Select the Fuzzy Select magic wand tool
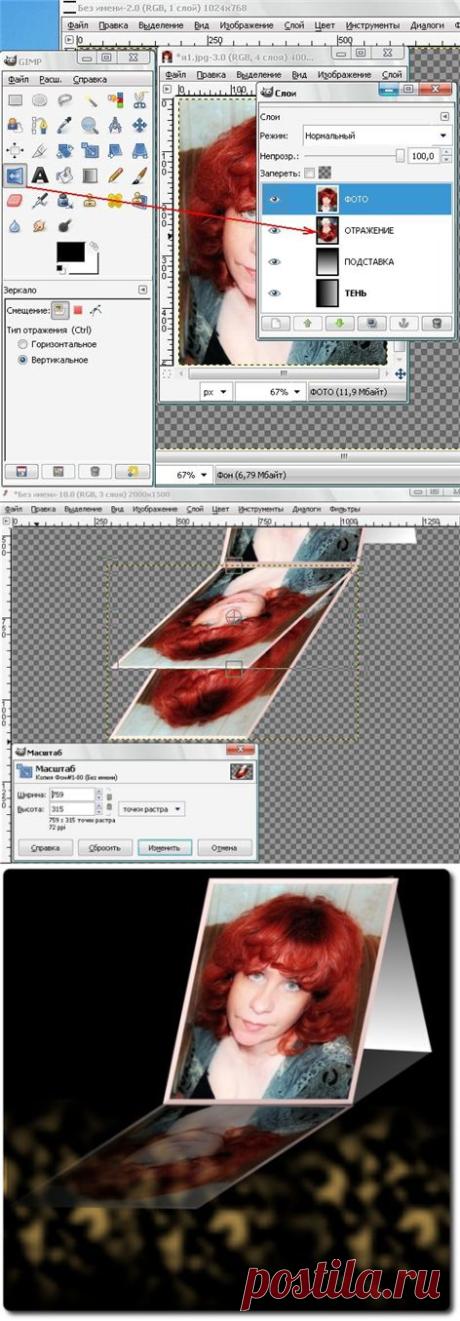The height and width of the screenshot is (1321, 460). (x=90, y=99)
